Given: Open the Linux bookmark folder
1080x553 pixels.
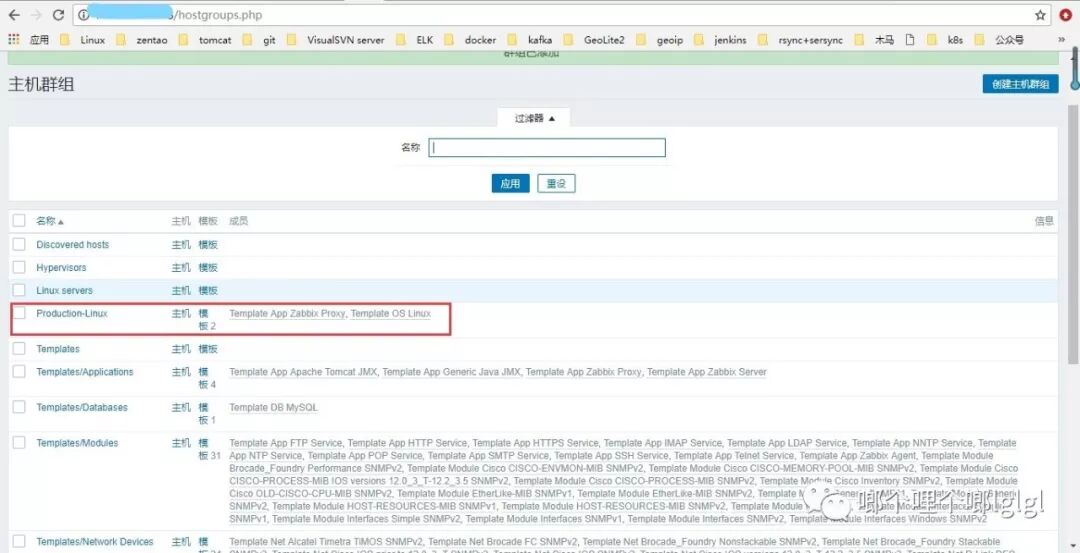Looking at the screenshot, I should point(82,40).
